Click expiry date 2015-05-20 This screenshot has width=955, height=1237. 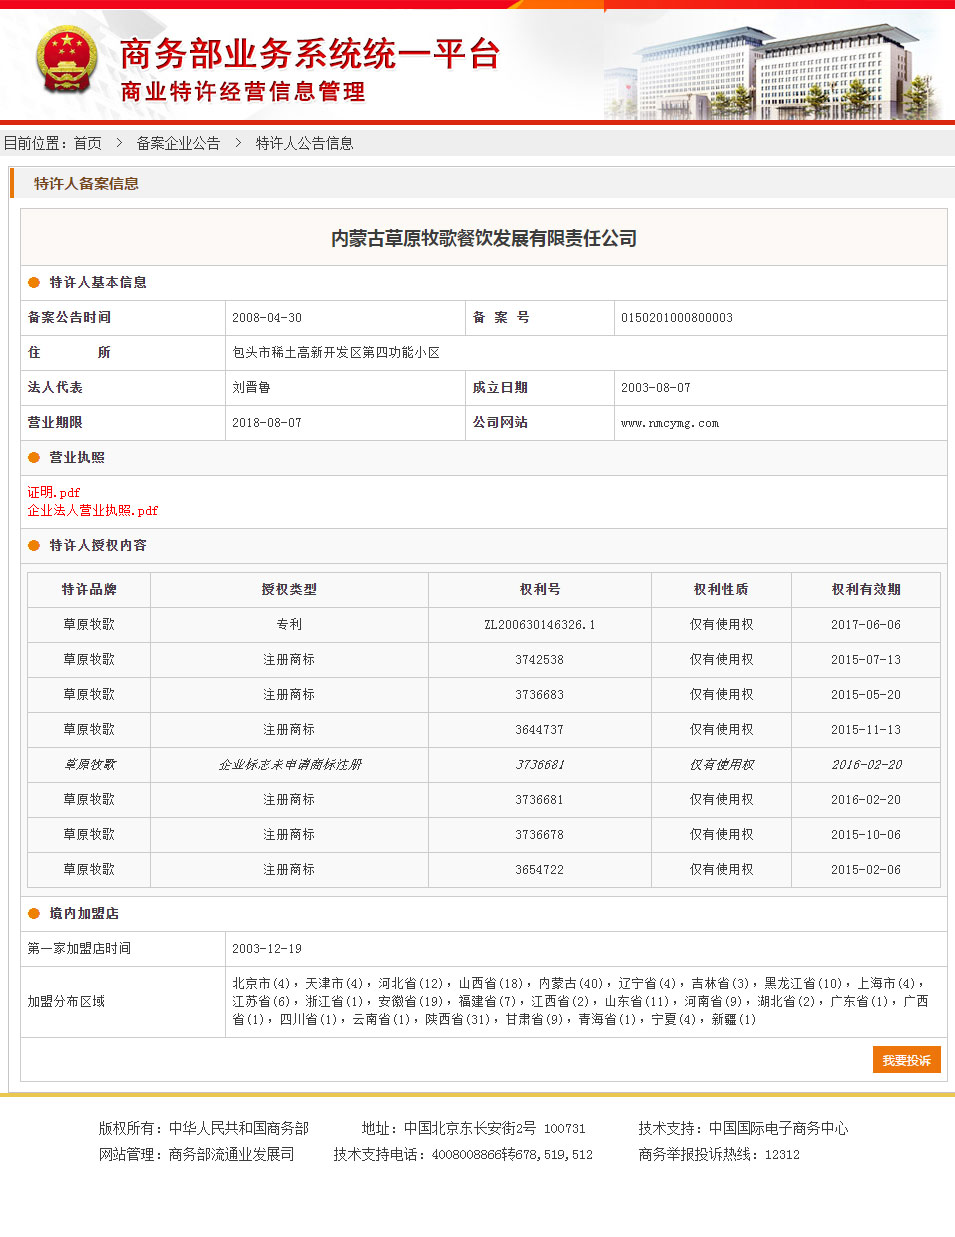tap(866, 695)
